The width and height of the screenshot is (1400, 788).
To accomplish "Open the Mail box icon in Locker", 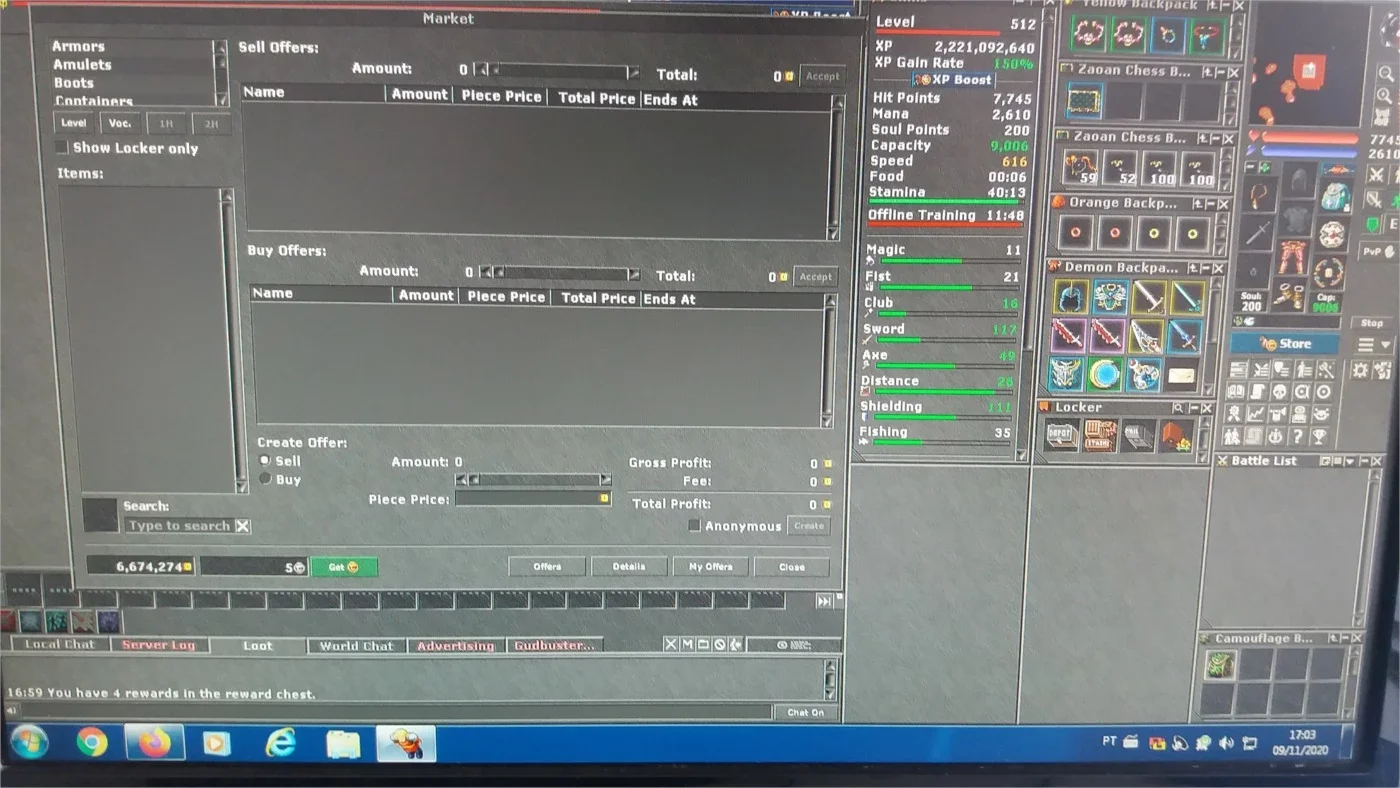I will [x=1138, y=436].
